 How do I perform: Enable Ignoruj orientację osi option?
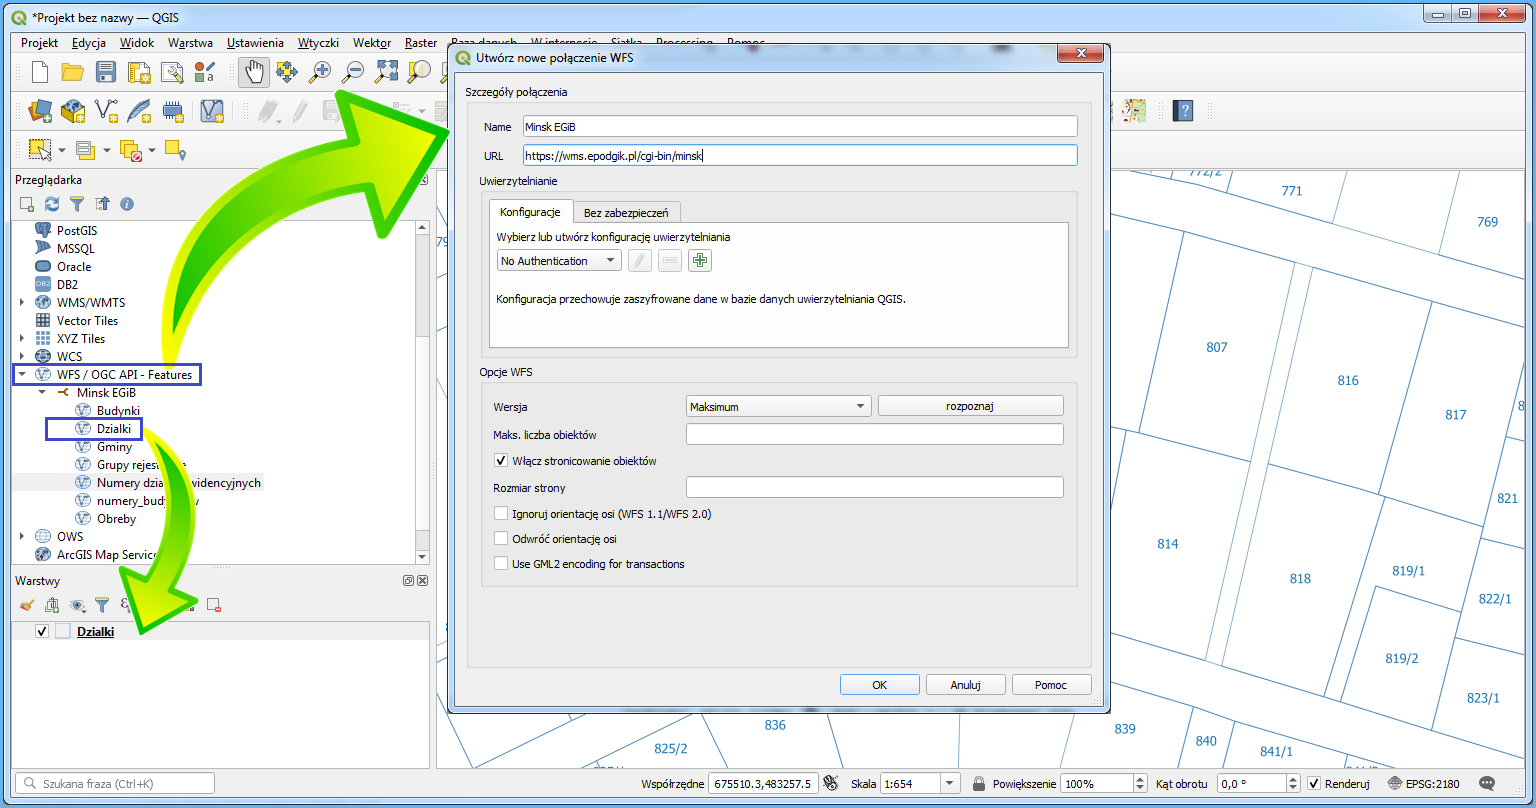pyautogui.click(x=502, y=513)
